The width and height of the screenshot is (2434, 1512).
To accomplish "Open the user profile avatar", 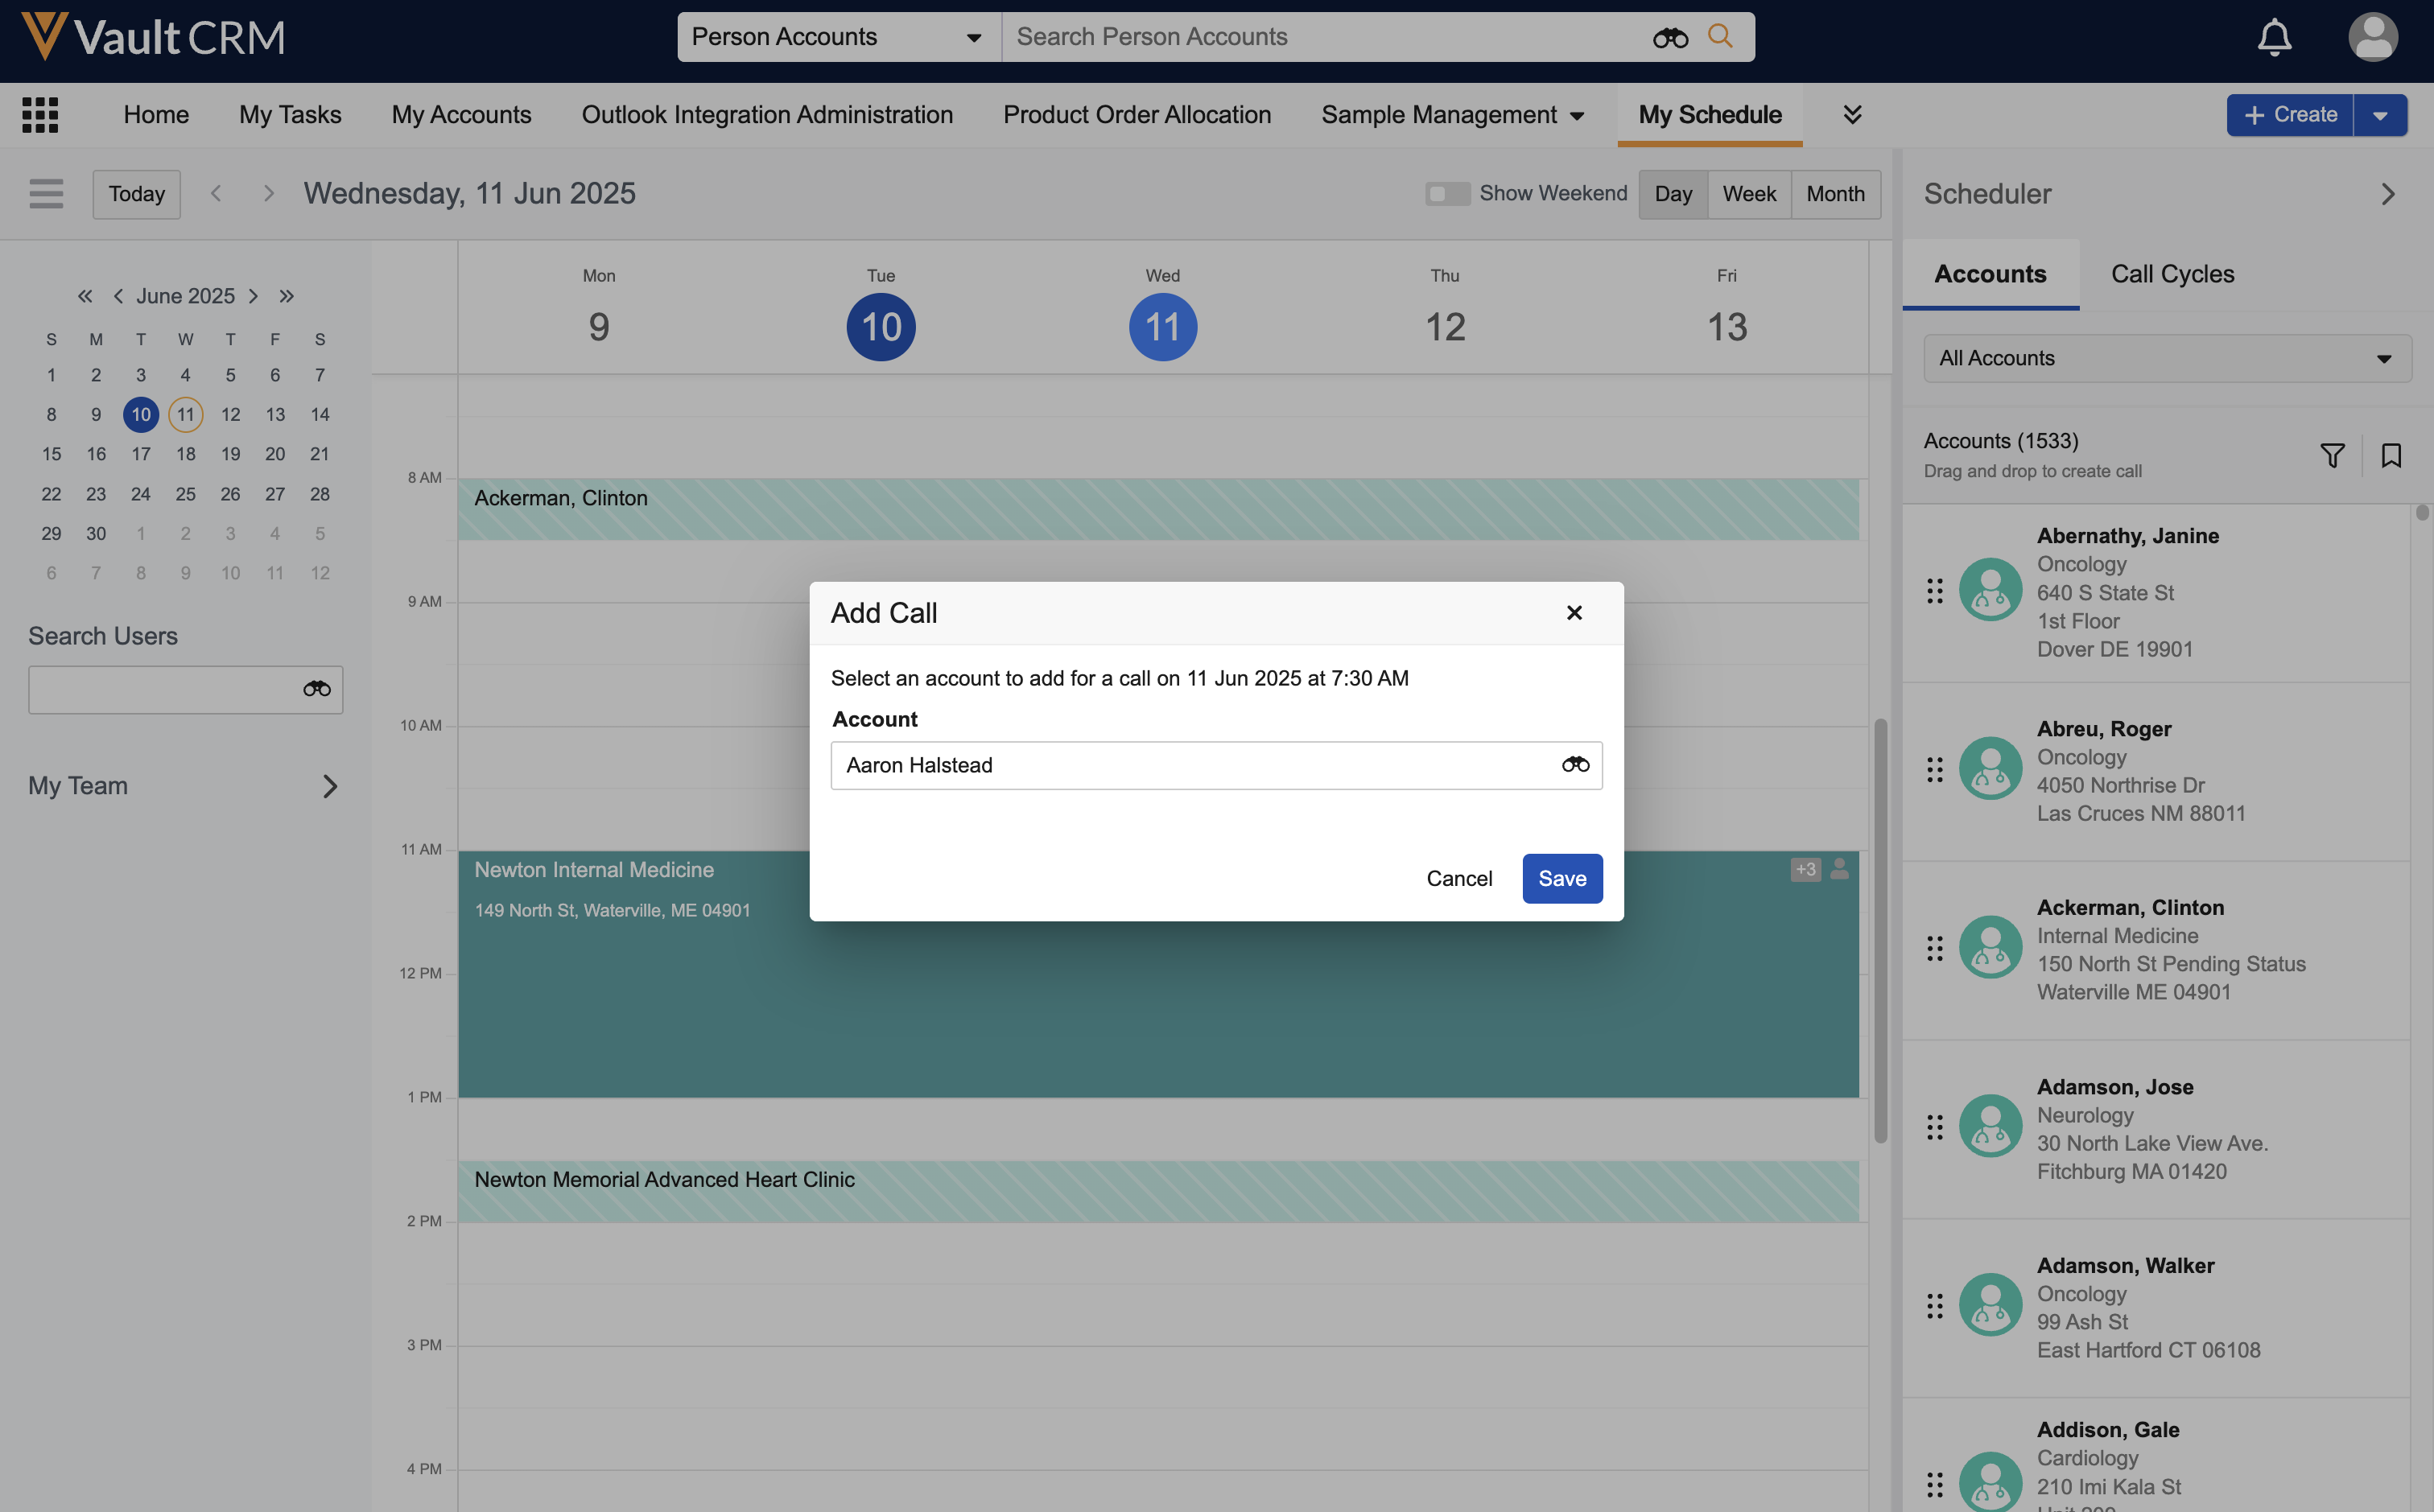I will [2372, 38].
